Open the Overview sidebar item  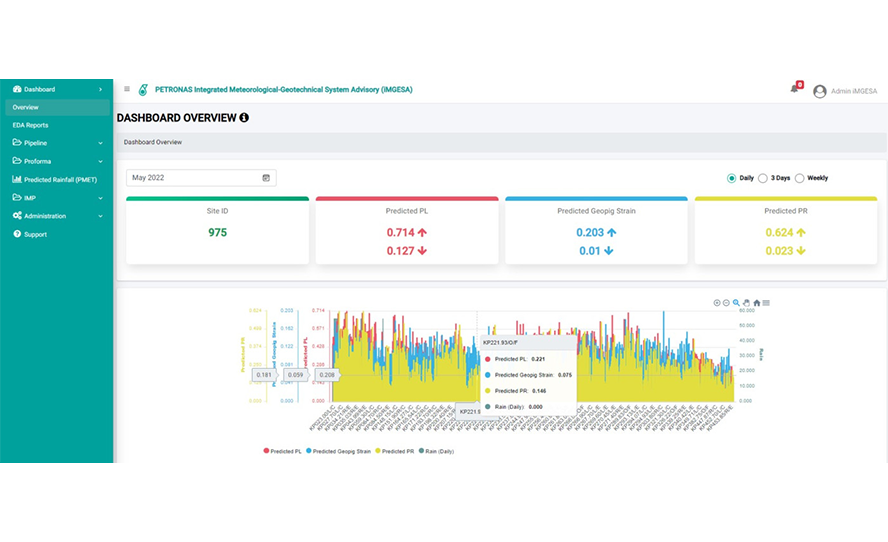[57, 107]
